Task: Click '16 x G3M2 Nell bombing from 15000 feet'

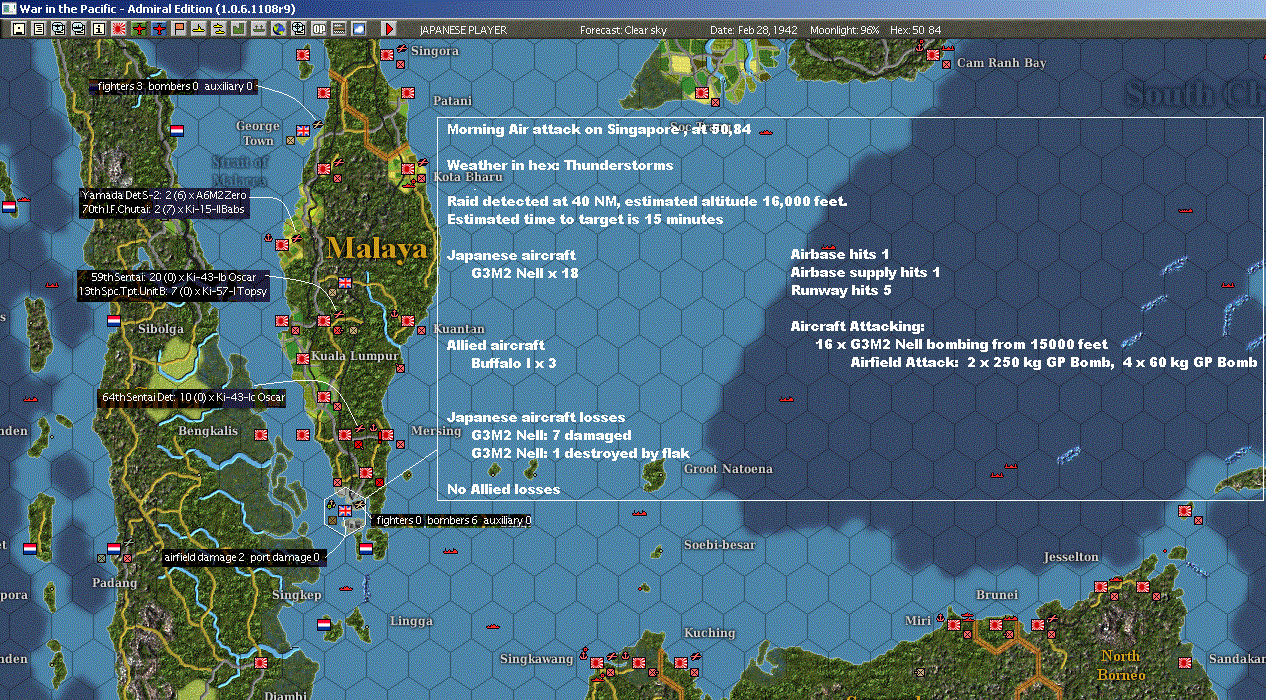Action: (962, 345)
